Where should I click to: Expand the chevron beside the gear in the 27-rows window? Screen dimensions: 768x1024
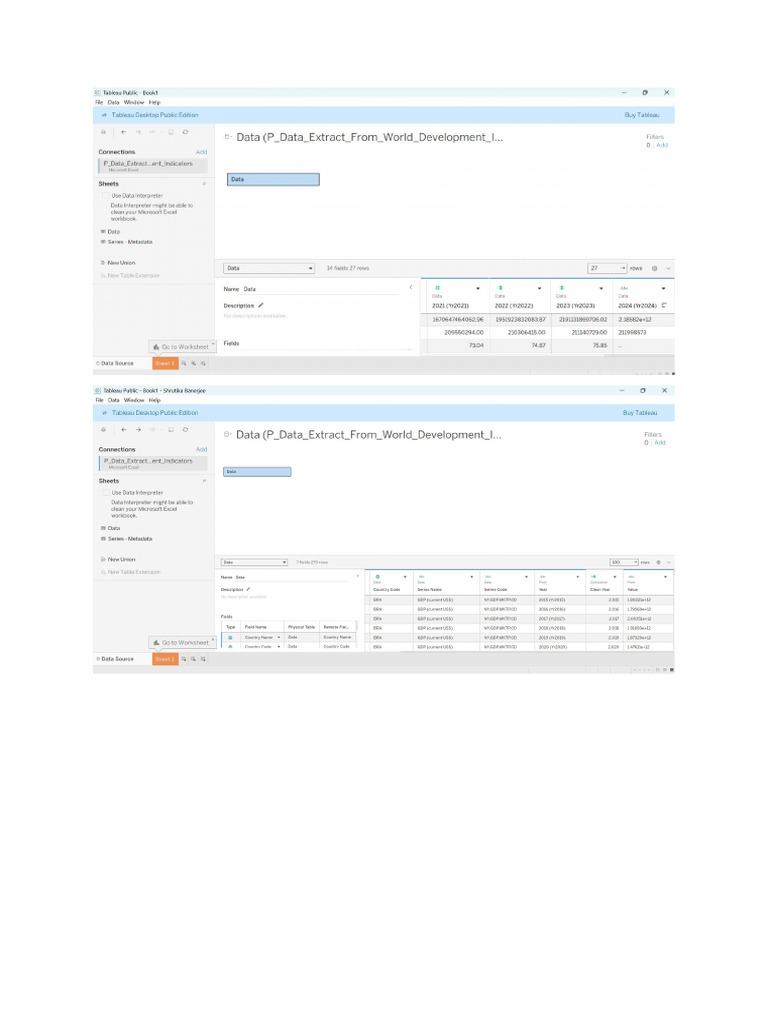(667, 268)
